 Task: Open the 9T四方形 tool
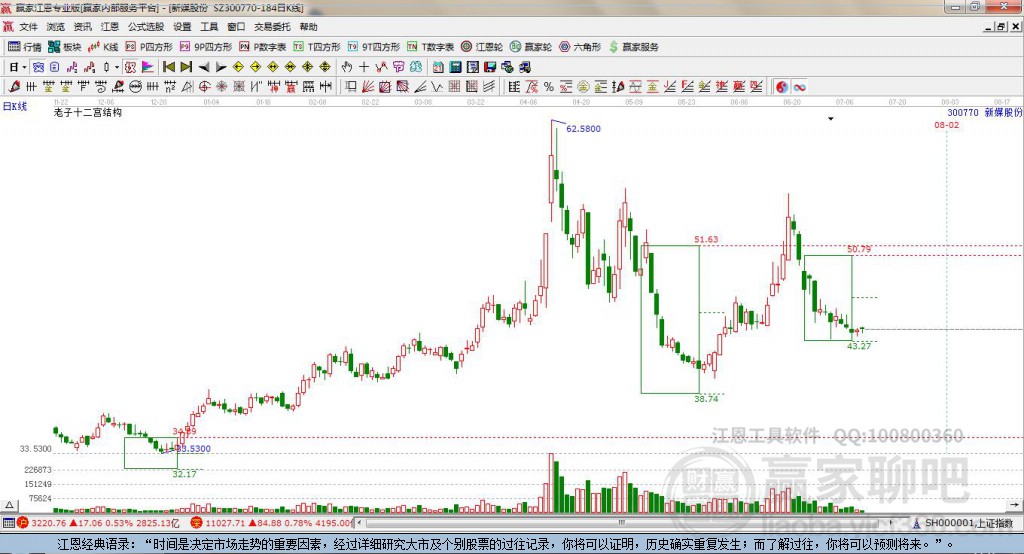tap(374, 46)
